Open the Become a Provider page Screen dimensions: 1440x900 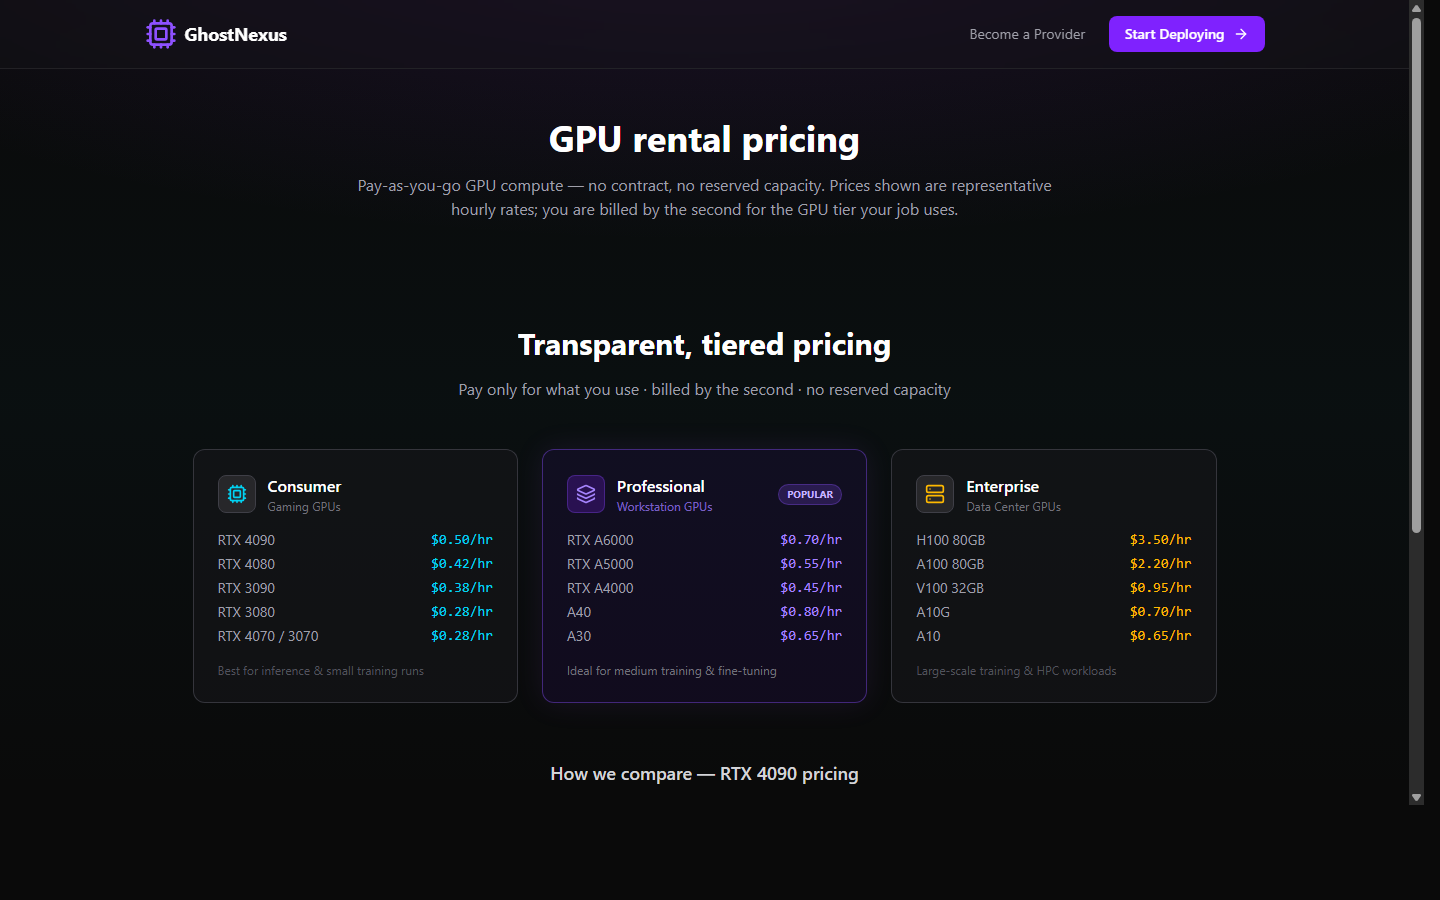click(x=1027, y=34)
